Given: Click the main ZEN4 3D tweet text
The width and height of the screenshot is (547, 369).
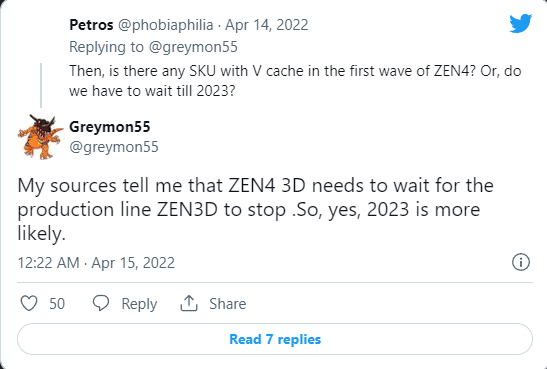Looking at the screenshot, I should [255, 209].
